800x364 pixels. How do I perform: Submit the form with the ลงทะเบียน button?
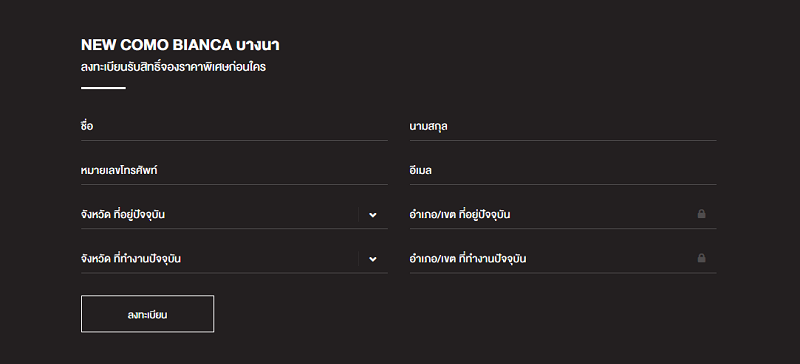[147, 314]
